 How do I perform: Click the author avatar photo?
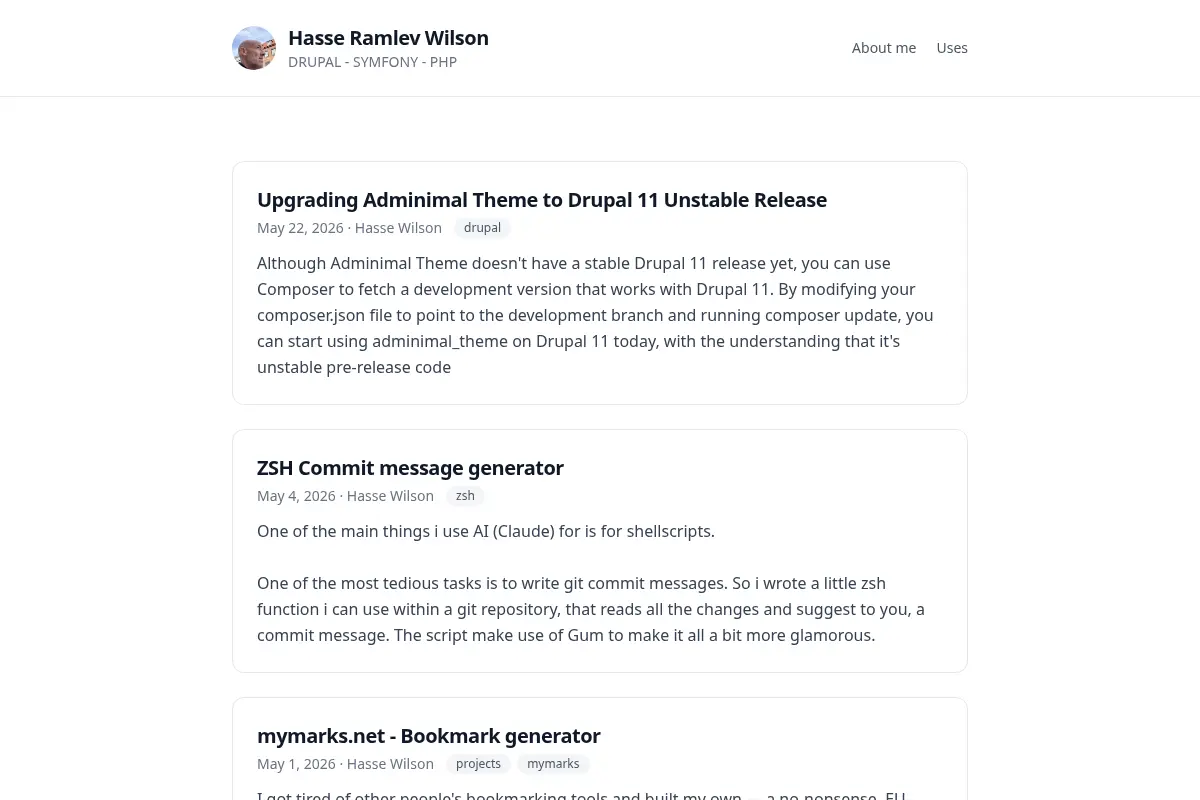254,48
